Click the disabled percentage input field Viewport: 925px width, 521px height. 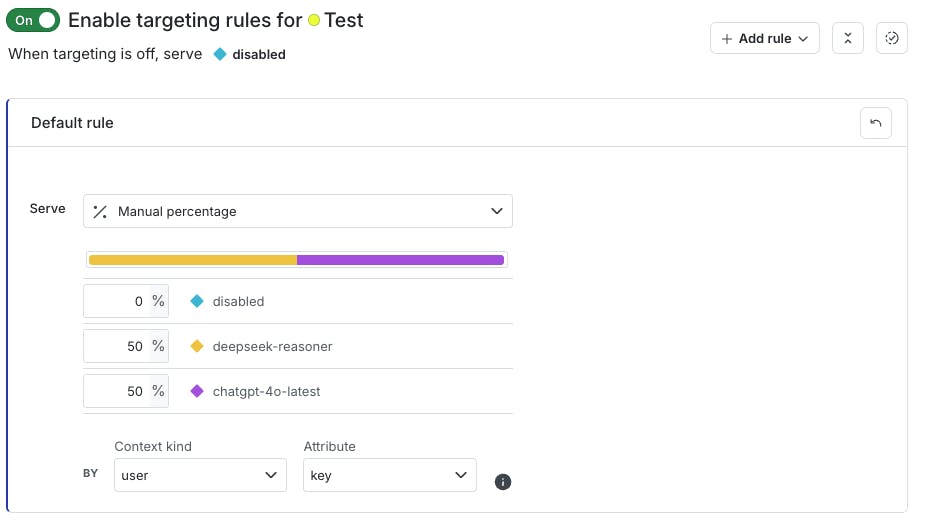(x=117, y=301)
